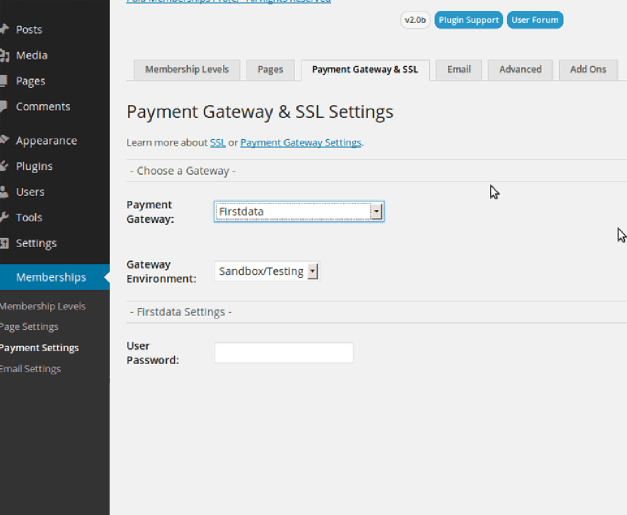The image size is (627, 515).
Task: Open the Gateway Environment dropdown
Action: pos(267,271)
